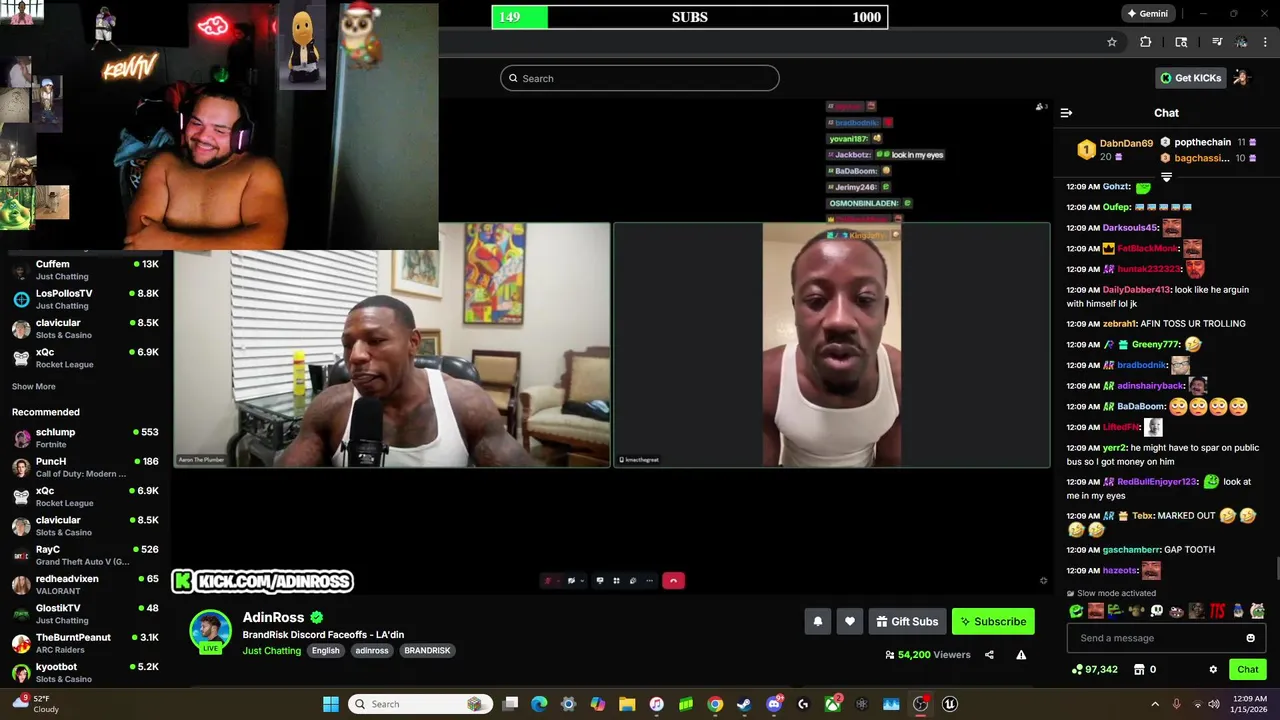Click the Windows taskbar Search box

pyautogui.click(x=420, y=704)
